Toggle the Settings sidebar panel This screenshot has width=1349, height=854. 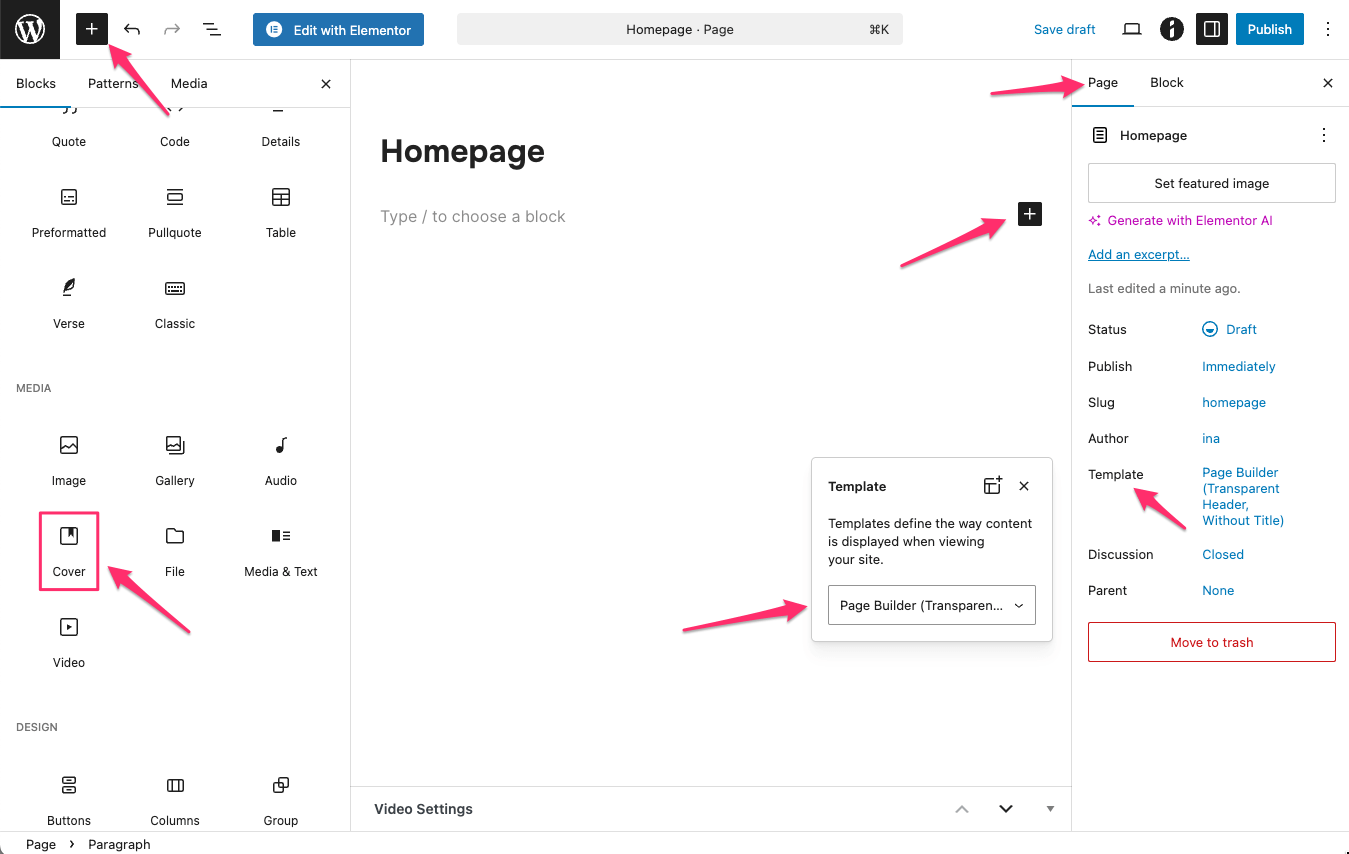1212,30
